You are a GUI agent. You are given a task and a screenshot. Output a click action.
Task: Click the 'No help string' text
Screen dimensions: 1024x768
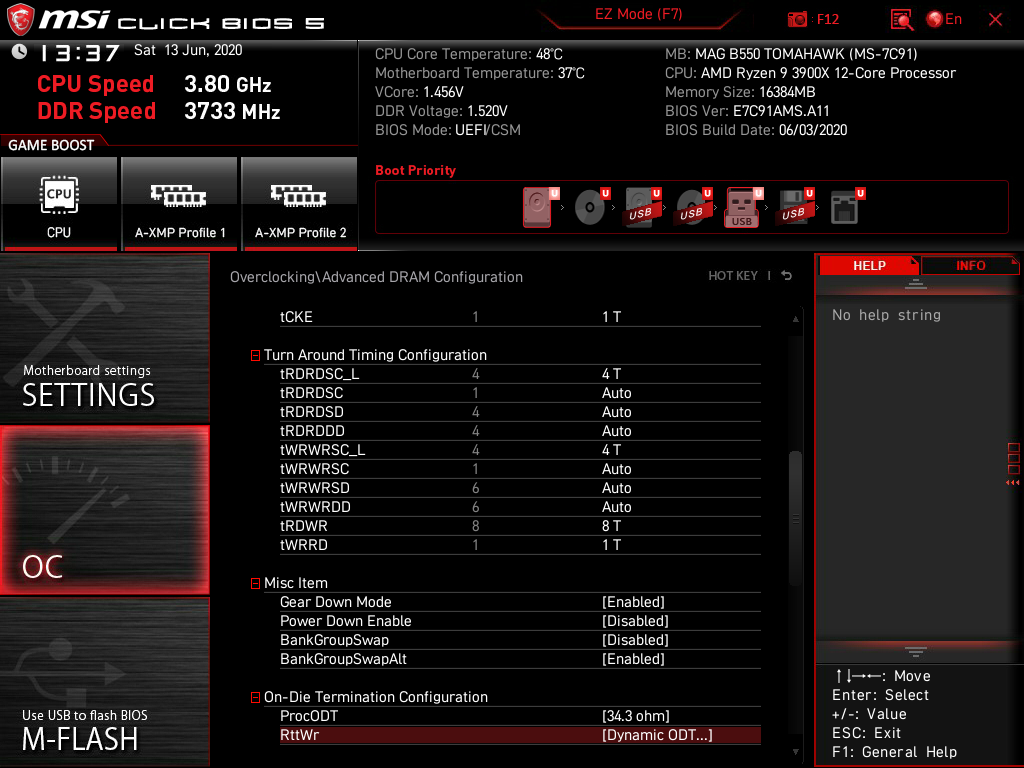coord(886,315)
